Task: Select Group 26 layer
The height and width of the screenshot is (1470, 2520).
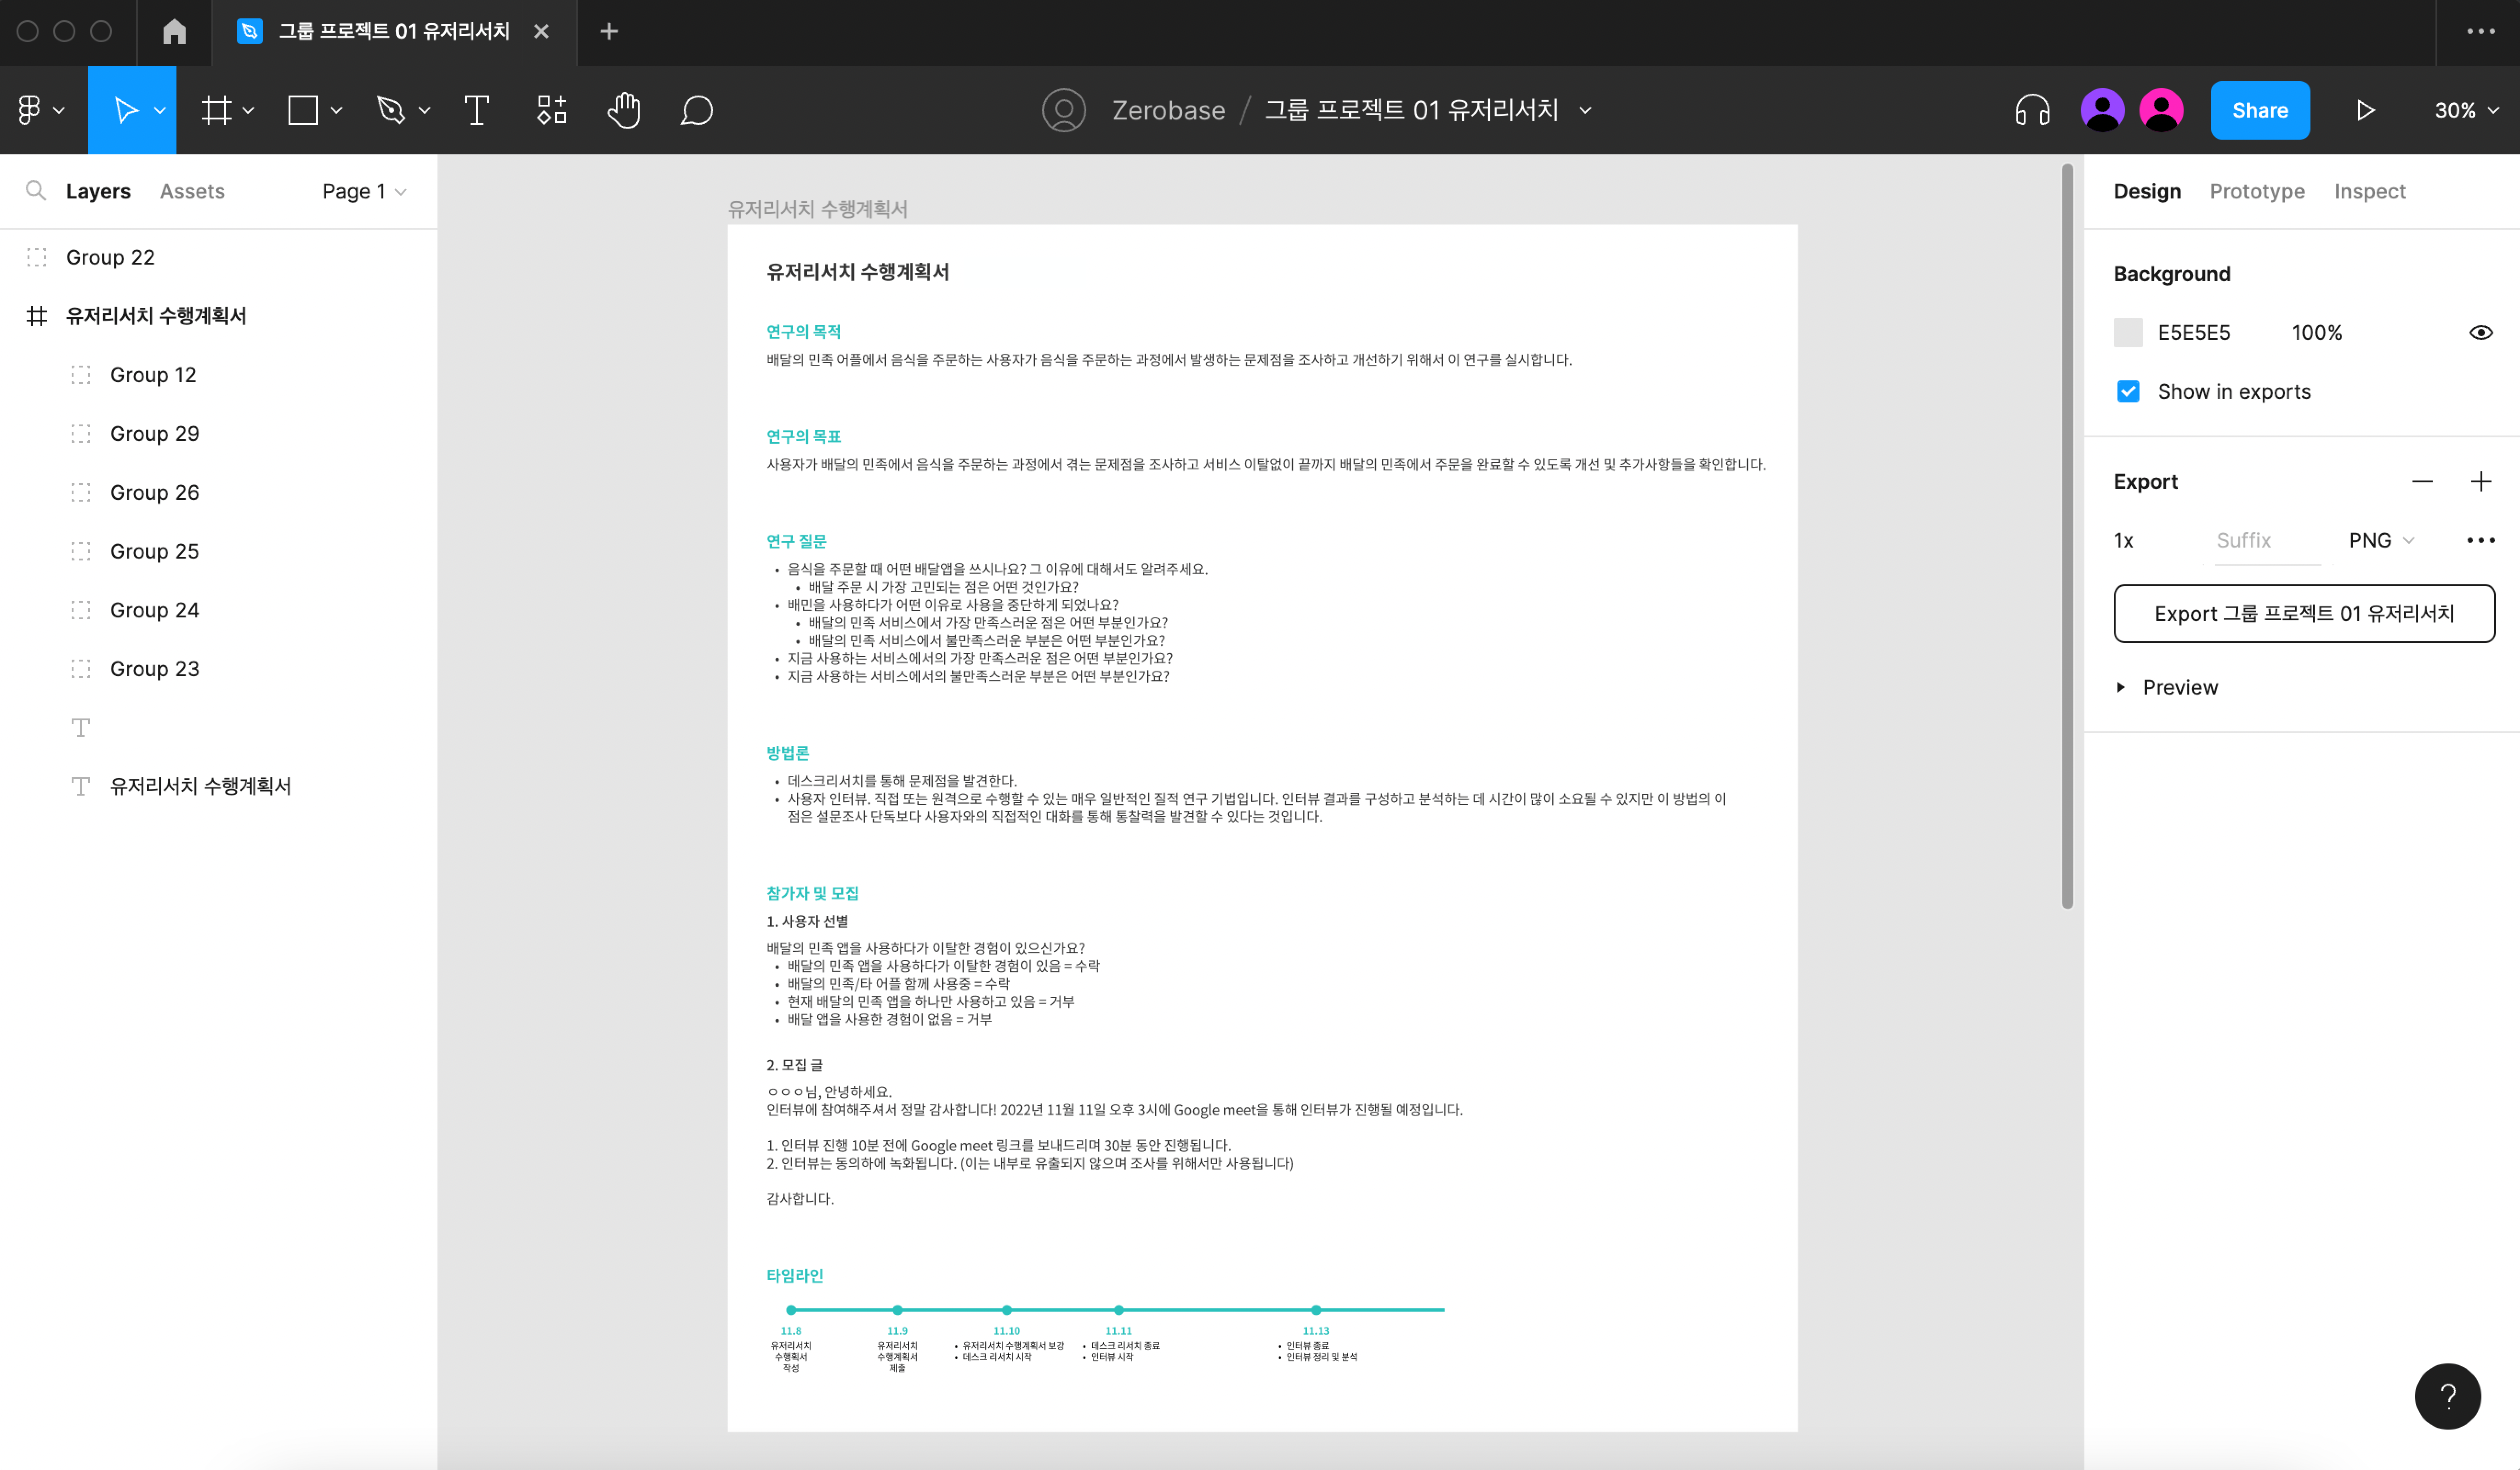Action: (x=218, y=492)
